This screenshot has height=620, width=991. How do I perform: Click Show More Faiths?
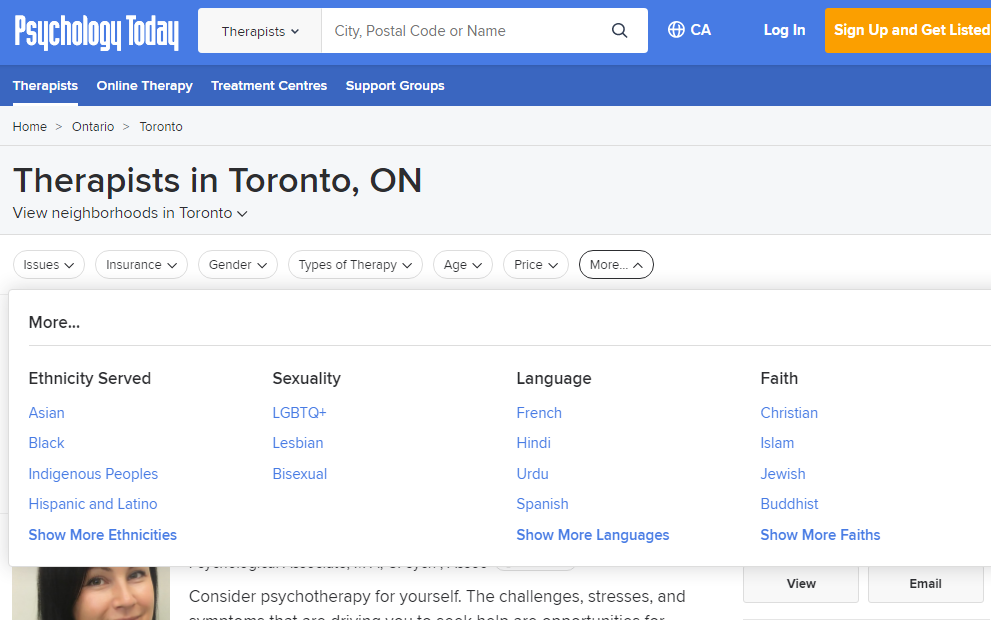point(820,535)
